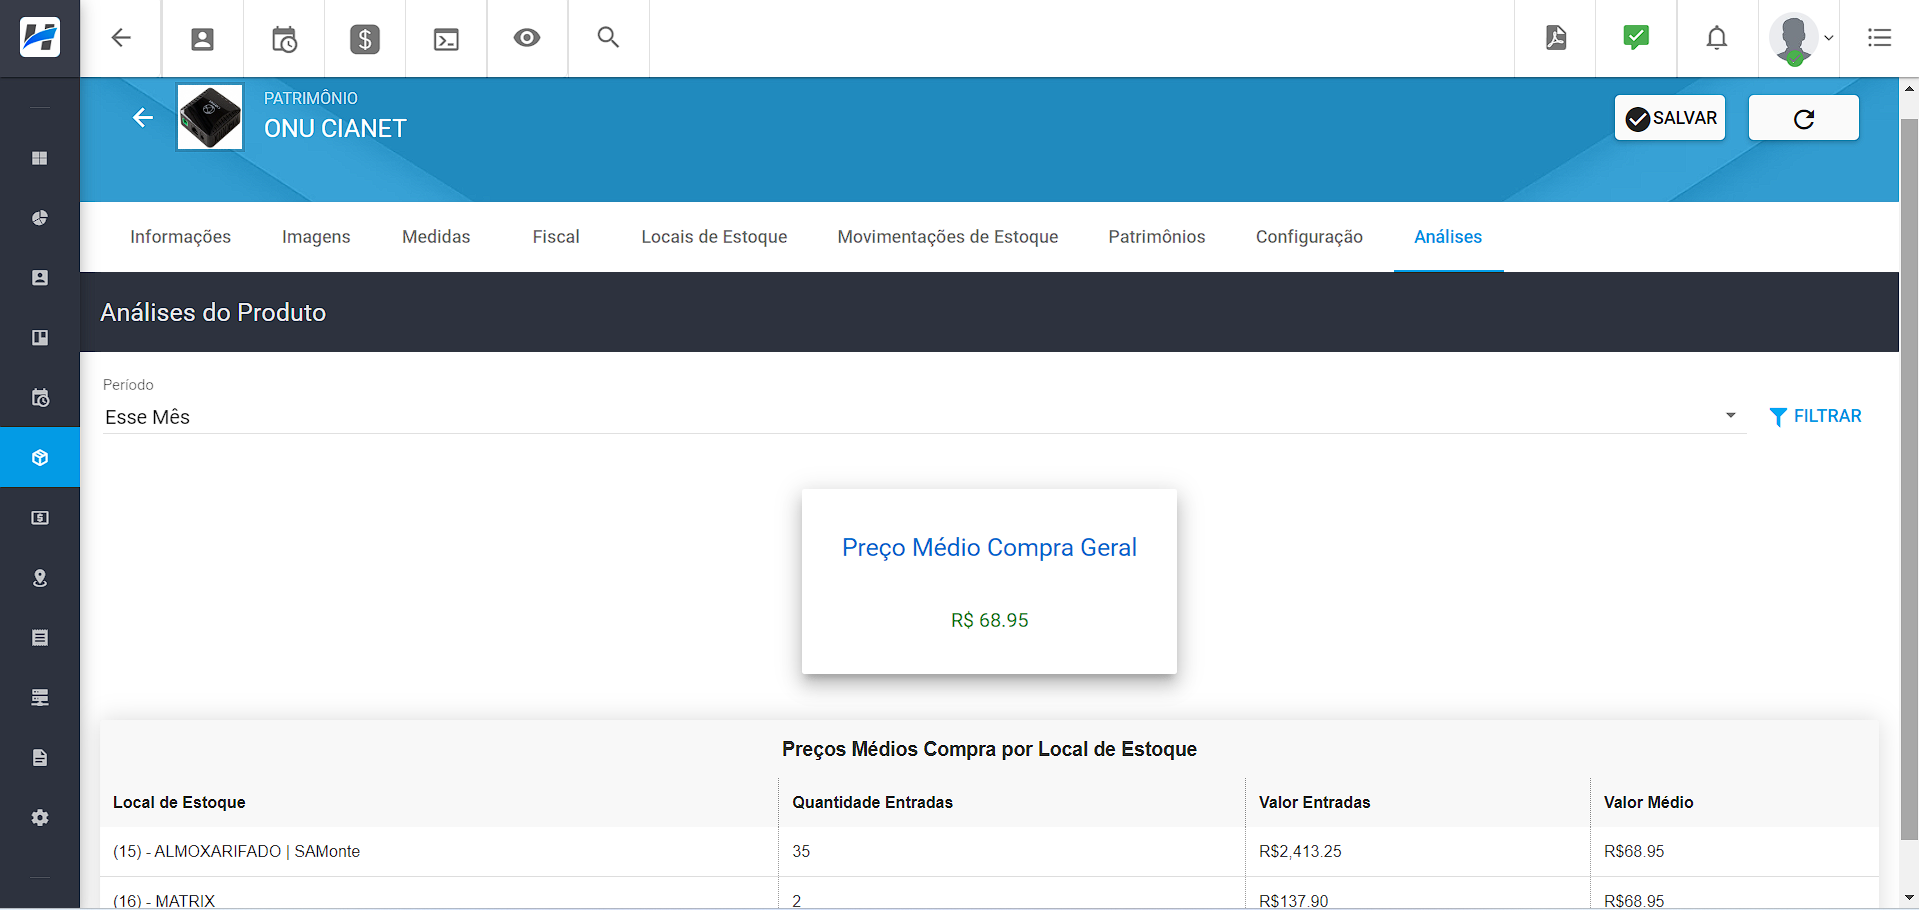Click the FILTRAR button
1919x910 pixels.
1815,416
